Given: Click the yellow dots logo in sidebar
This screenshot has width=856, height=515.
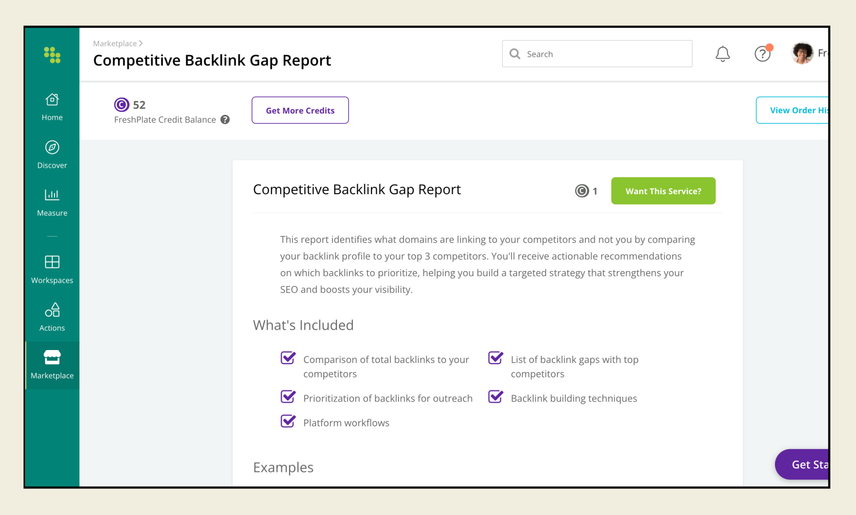Looking at the screenshot, I should point(52,55).
